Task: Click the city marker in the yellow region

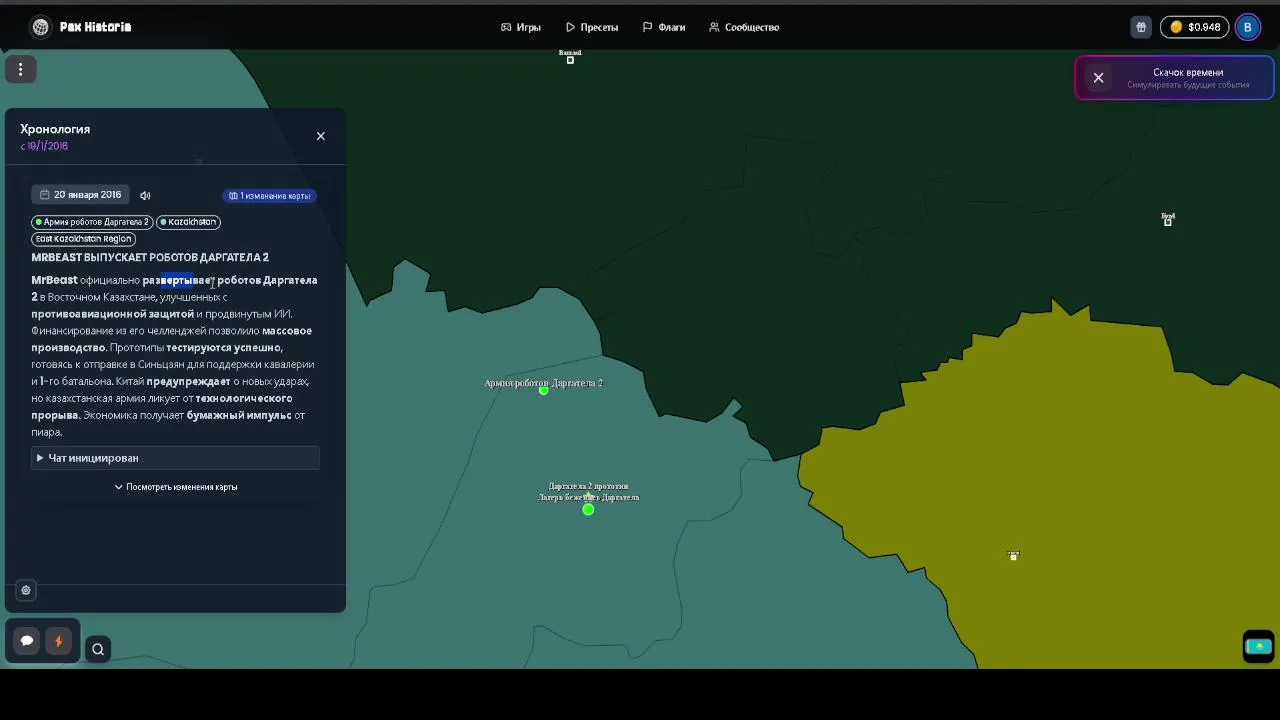Action: [x=1013, y=556]
